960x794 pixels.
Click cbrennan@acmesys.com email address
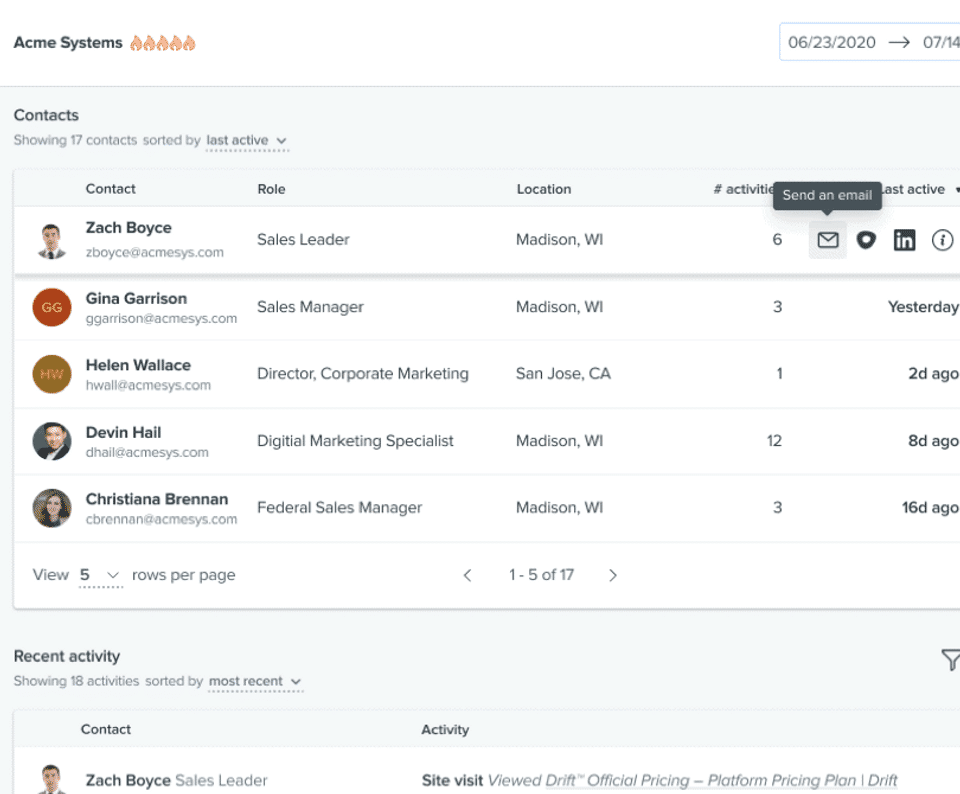[161, 519]
